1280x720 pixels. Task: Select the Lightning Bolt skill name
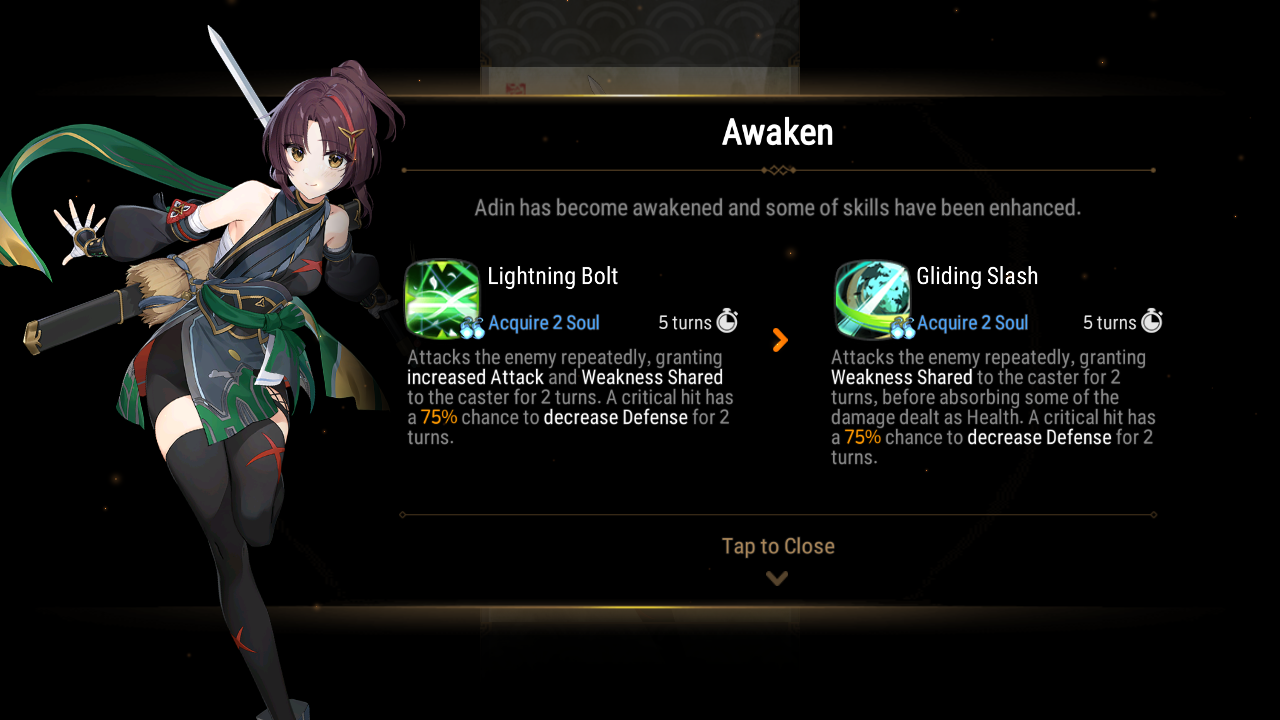[553, 276]
